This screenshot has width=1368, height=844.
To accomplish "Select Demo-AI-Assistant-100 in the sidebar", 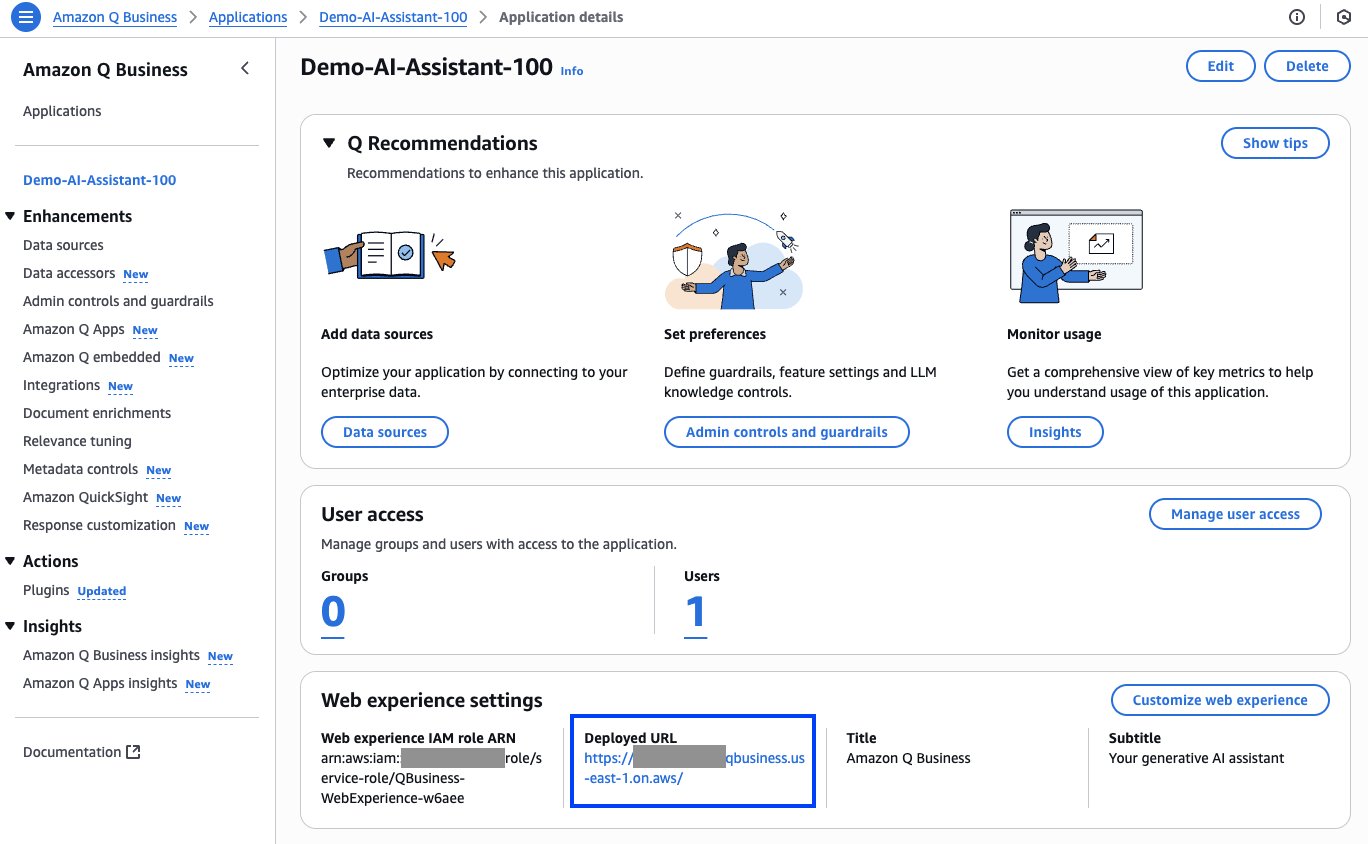I will point(100,180).
